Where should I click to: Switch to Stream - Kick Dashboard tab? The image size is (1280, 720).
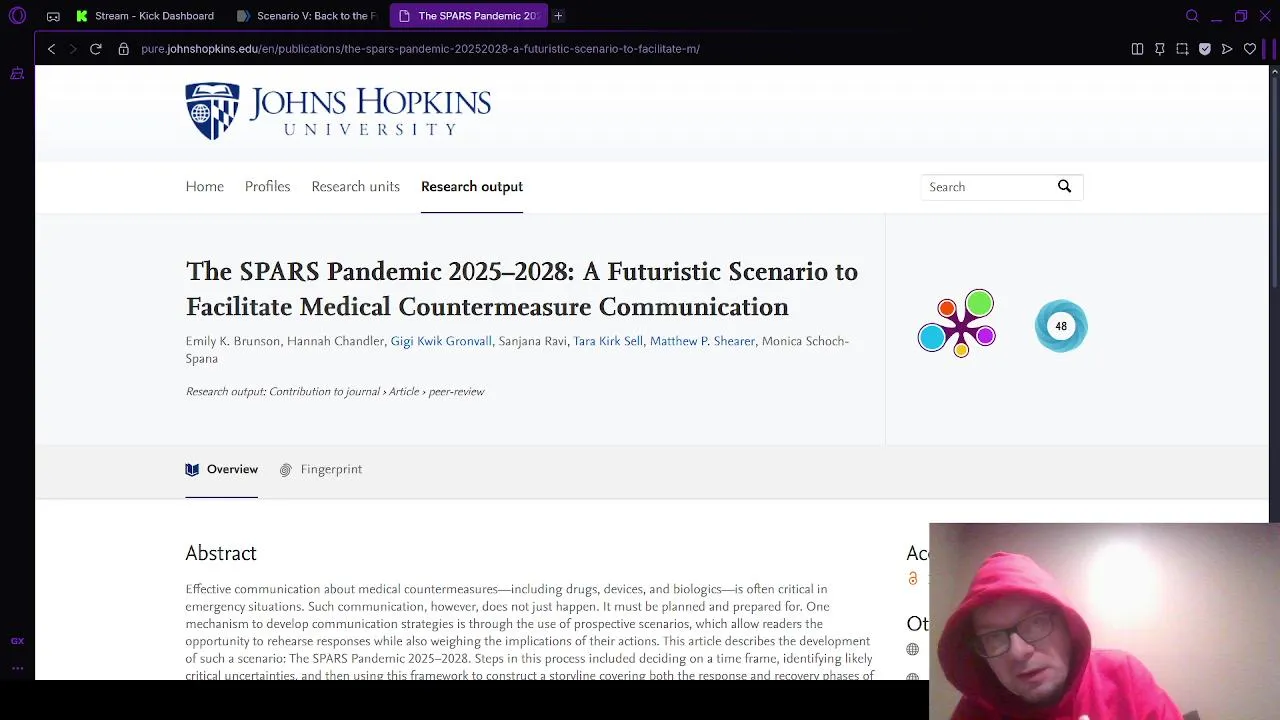146,16
